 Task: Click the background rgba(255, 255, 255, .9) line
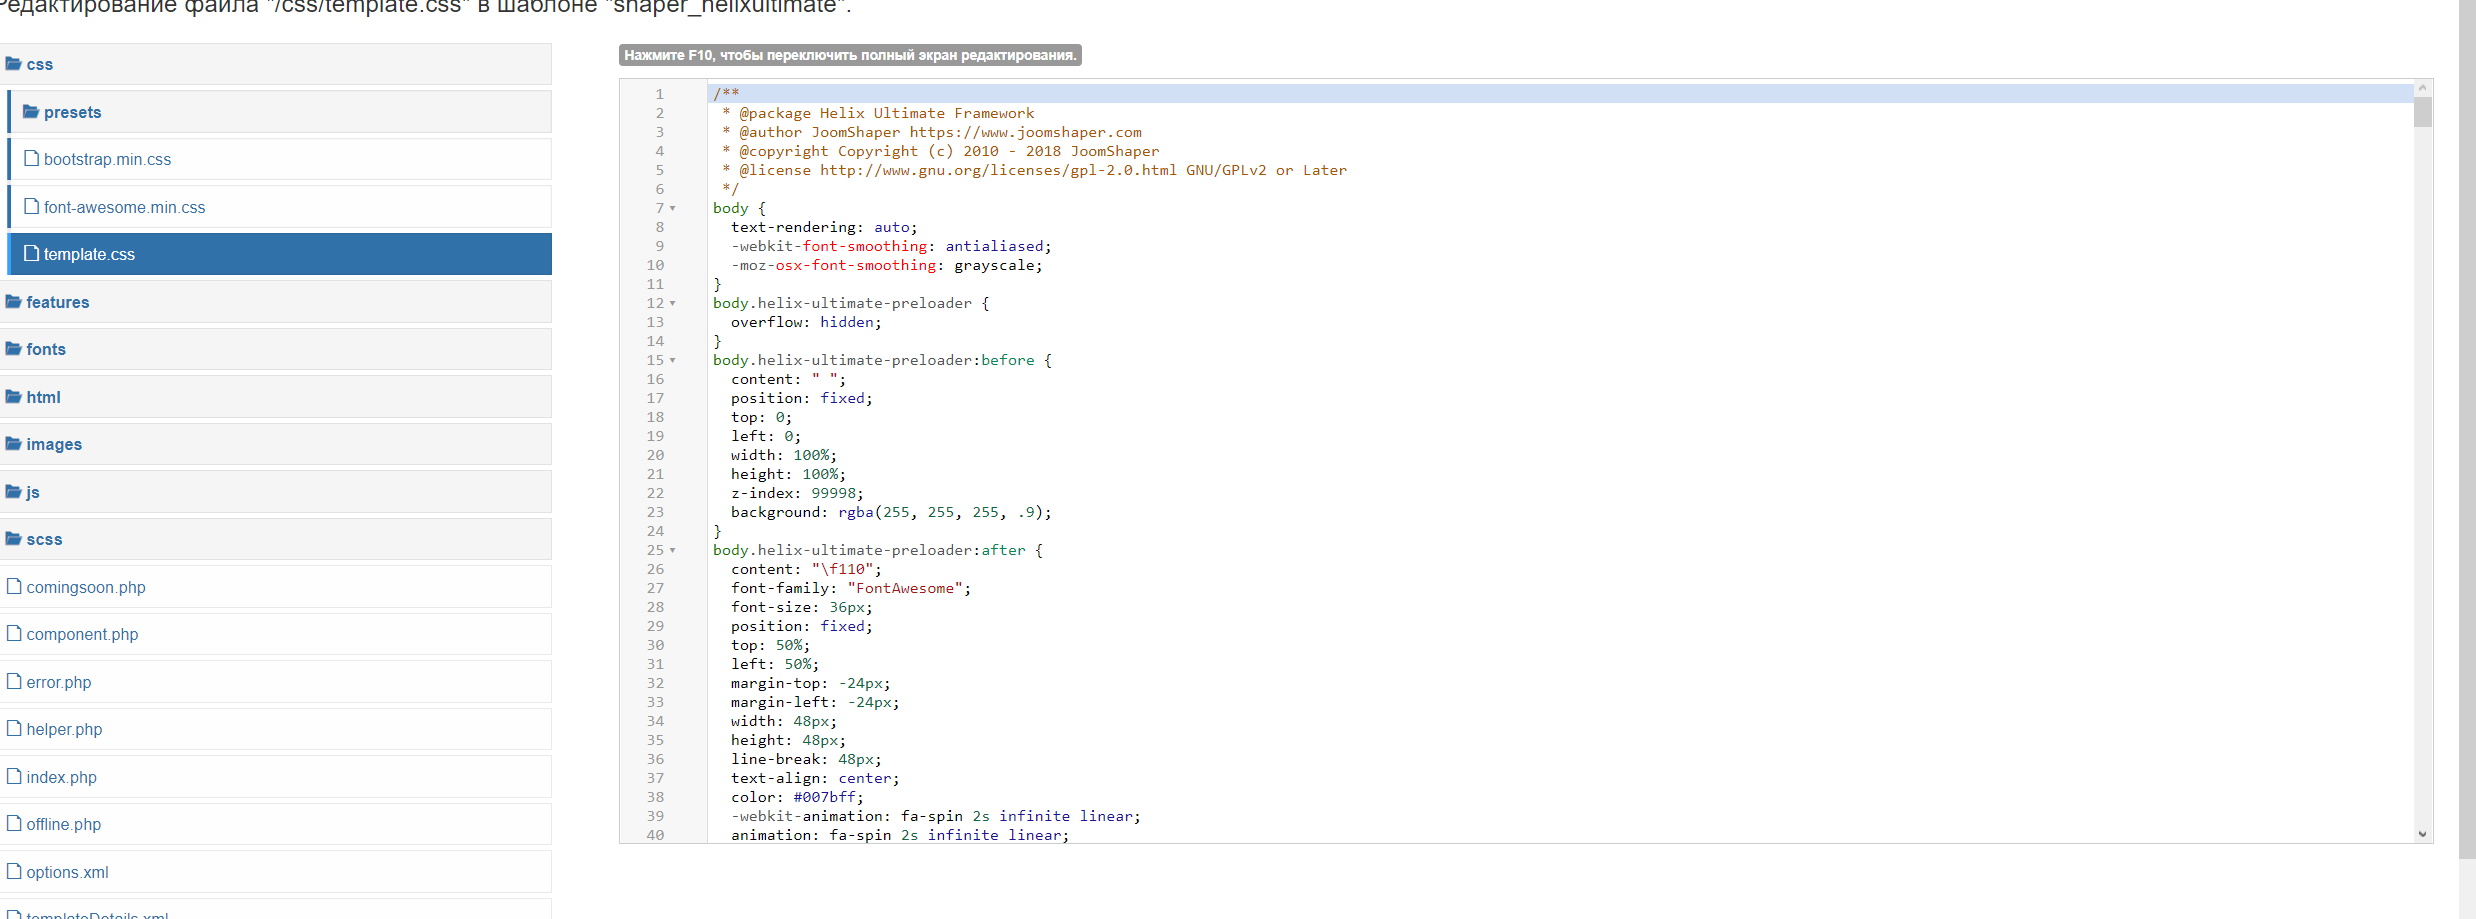point(891,512)
